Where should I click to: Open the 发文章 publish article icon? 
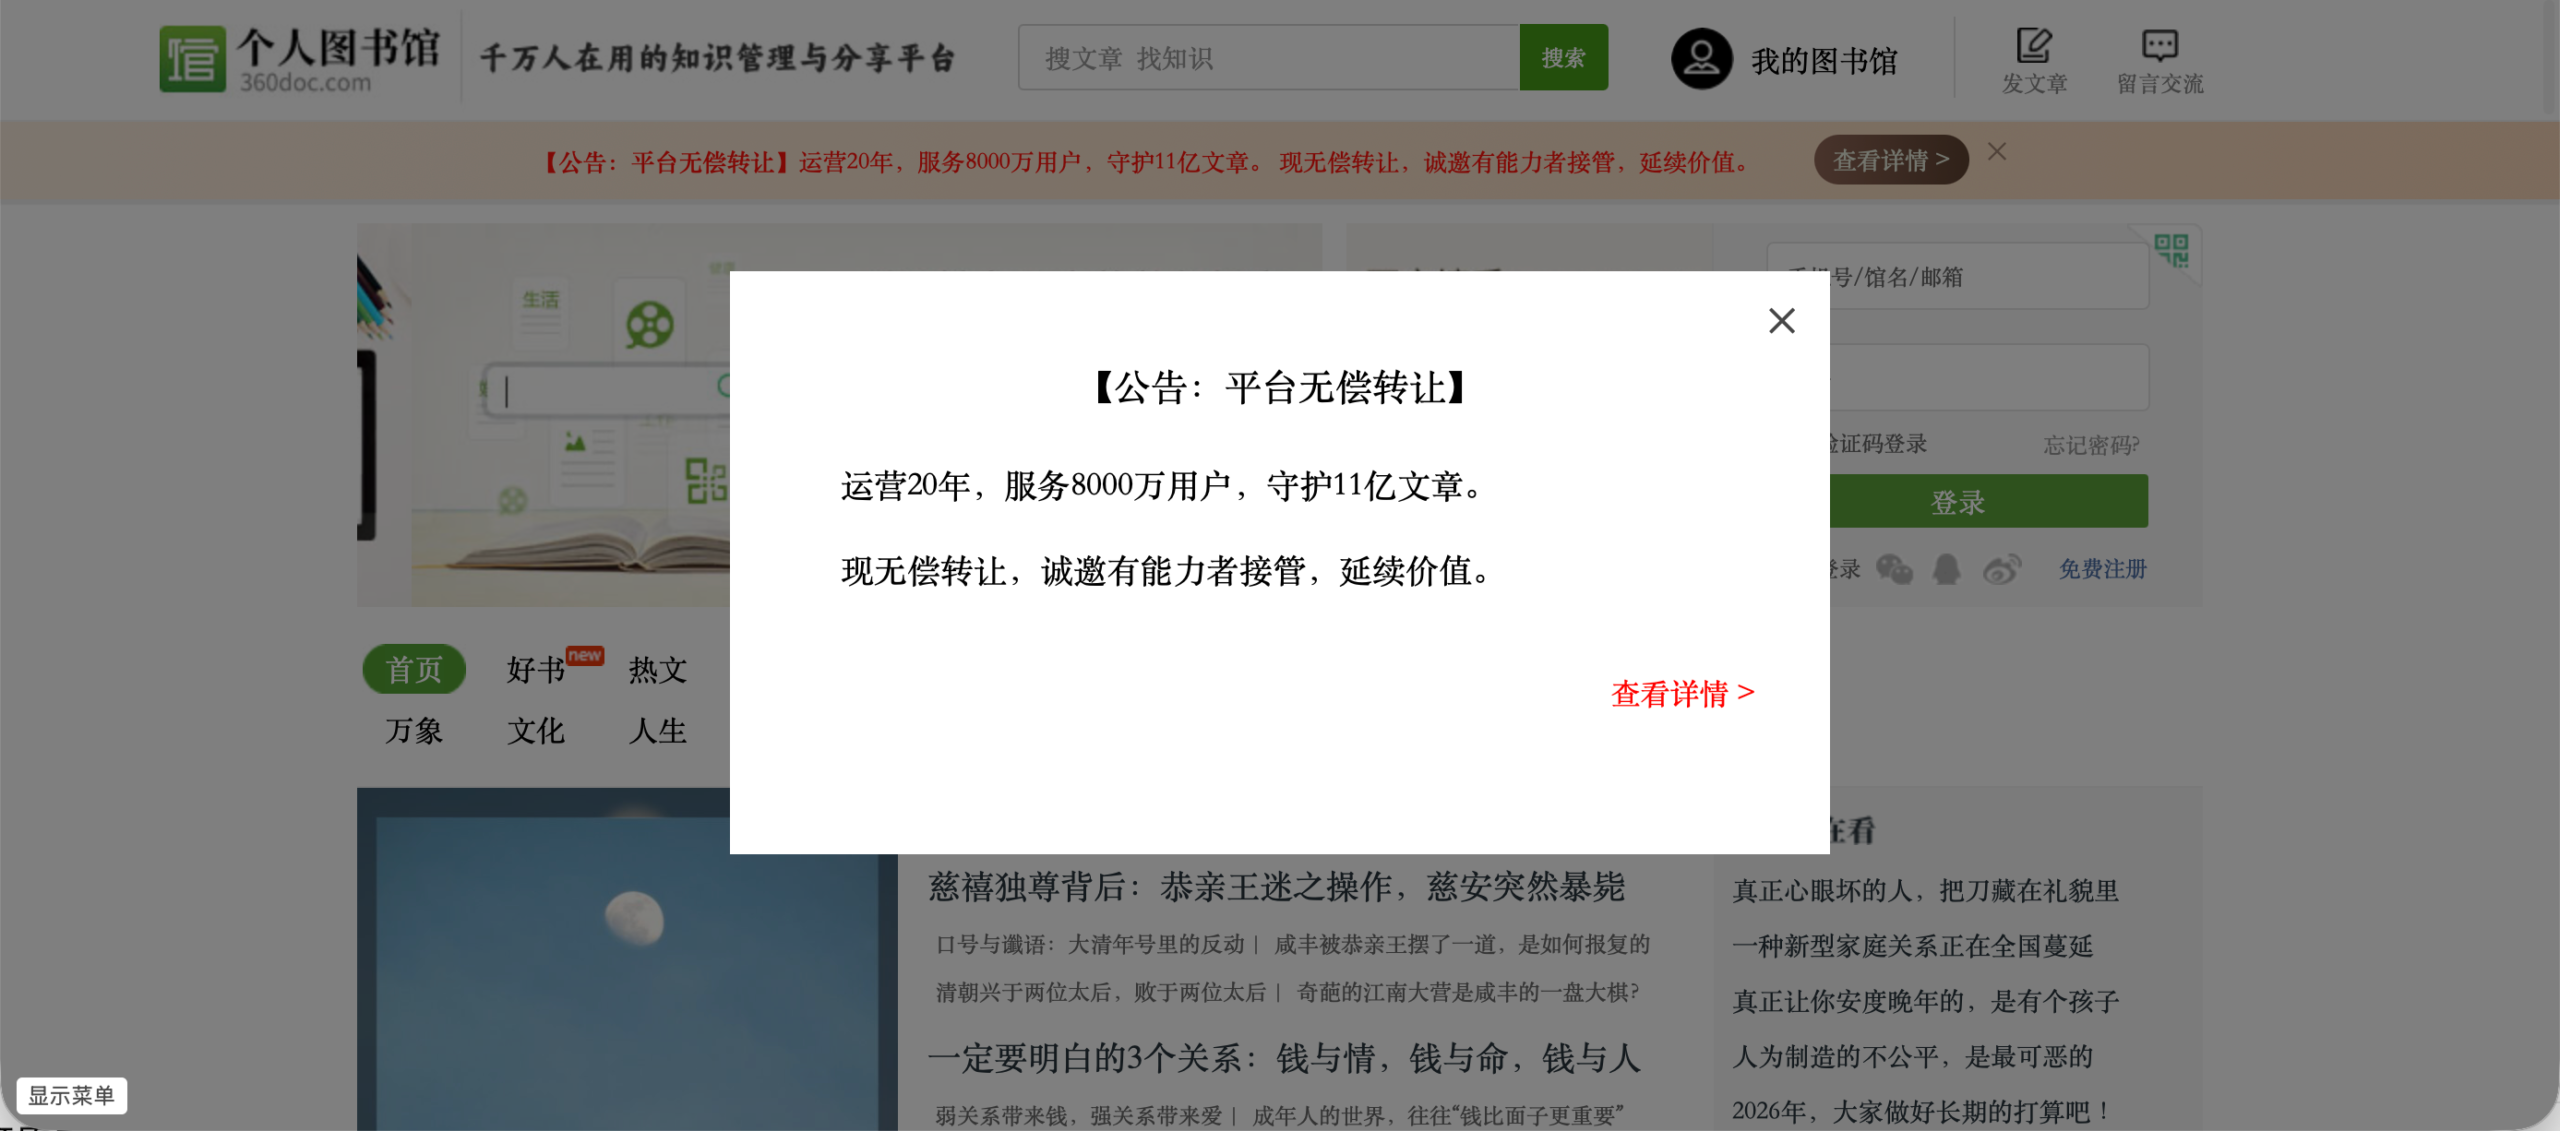coord(2032,47)
